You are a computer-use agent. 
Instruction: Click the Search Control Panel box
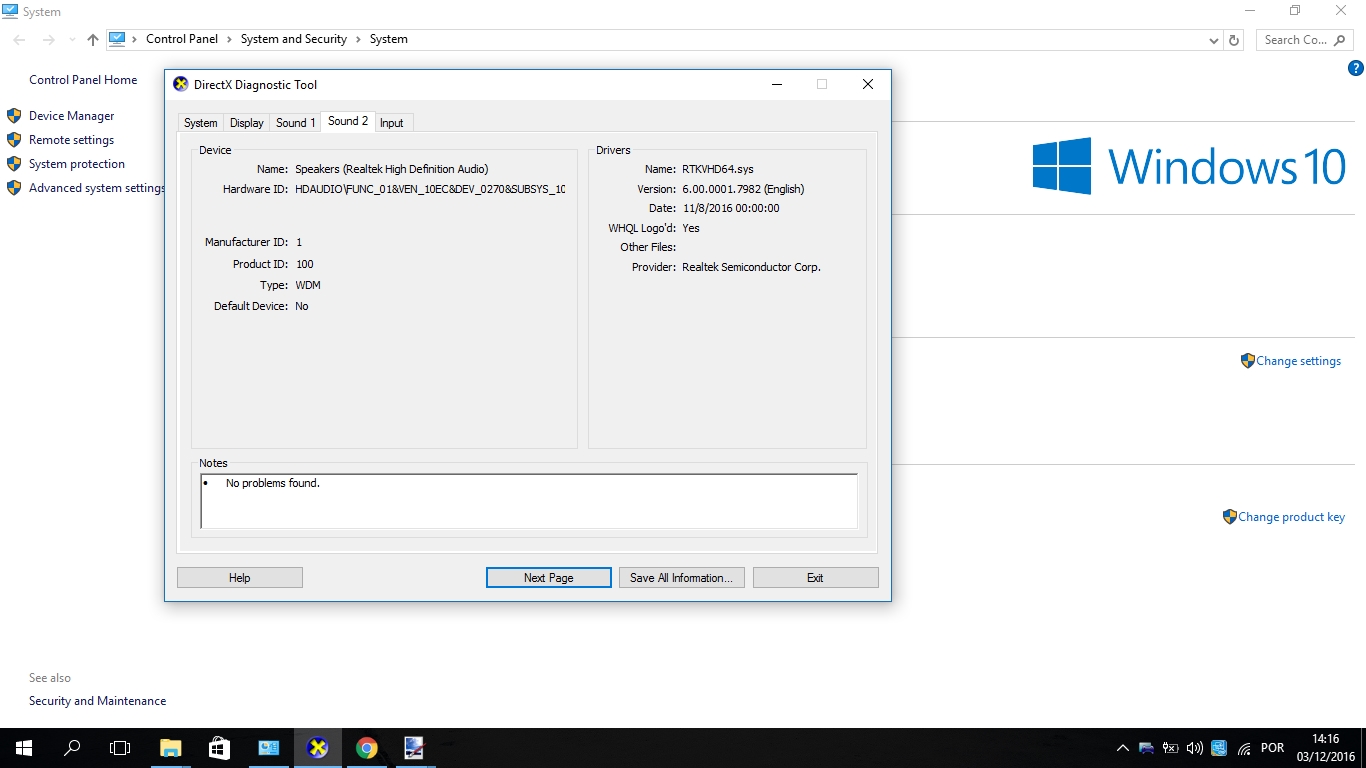click(1304, 40)
